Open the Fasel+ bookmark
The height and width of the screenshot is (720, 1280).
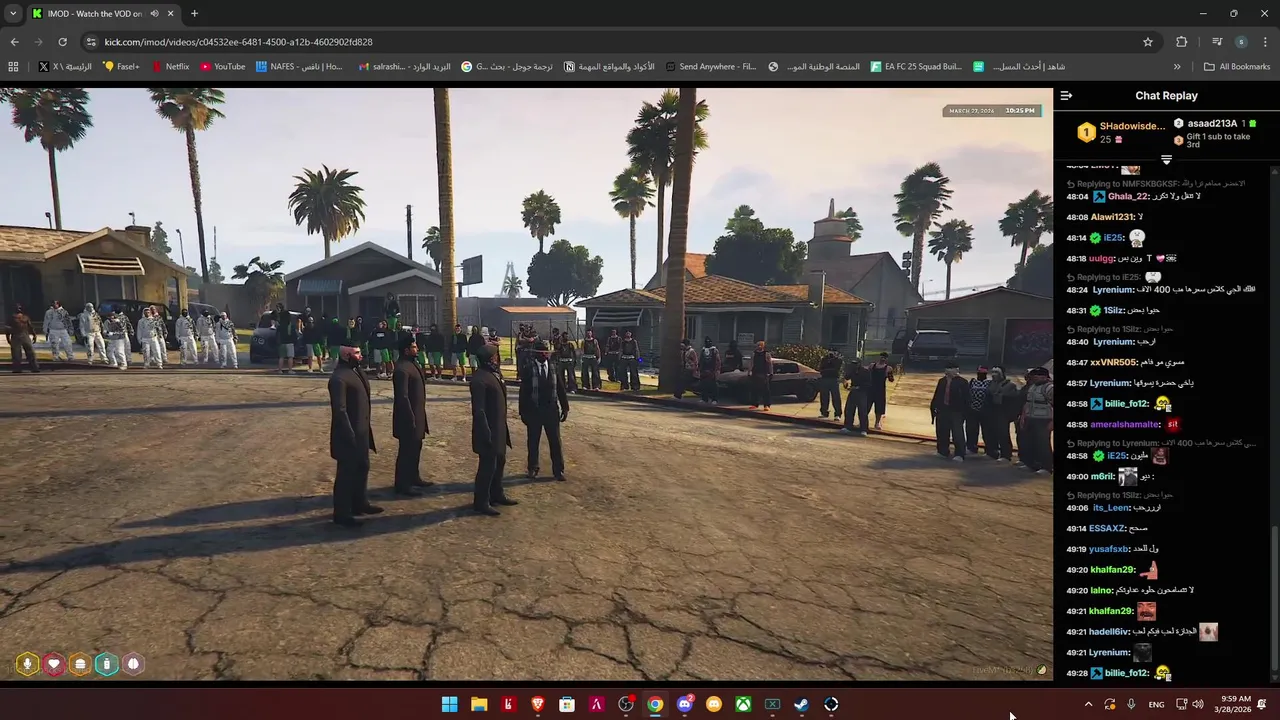click(122, 67)
